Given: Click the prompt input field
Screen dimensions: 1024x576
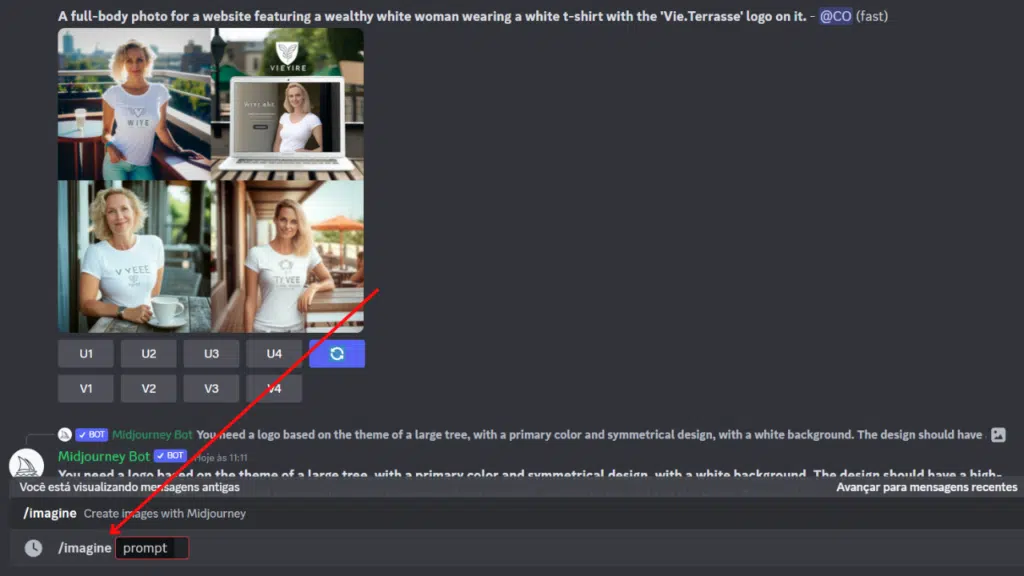Looking at the screenshot, I should coord(152,548).
